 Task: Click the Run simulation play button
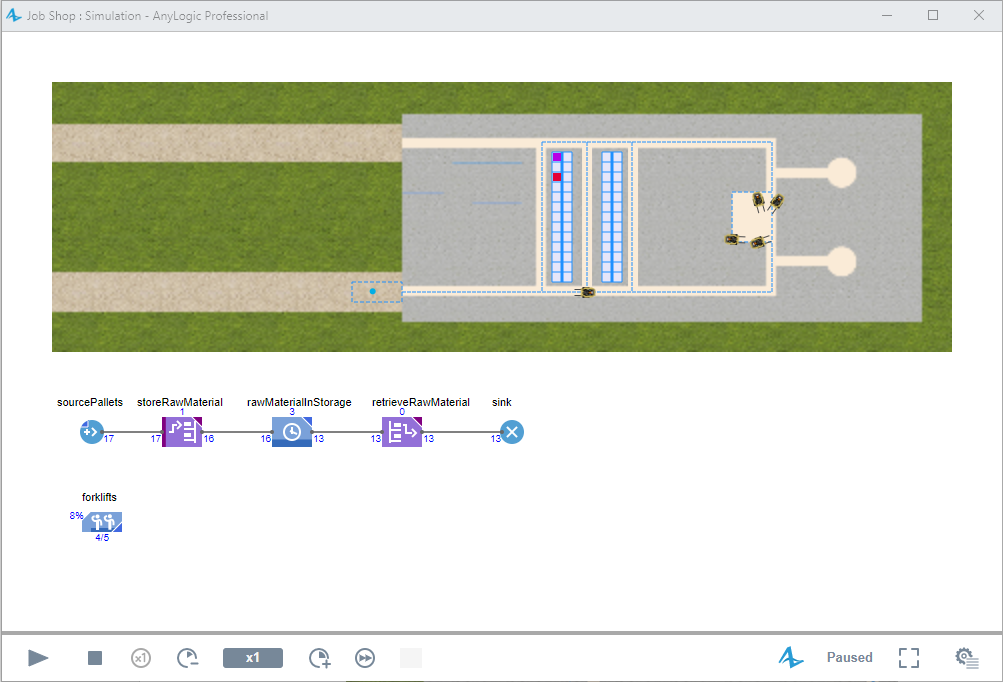[x=38, y=658]
